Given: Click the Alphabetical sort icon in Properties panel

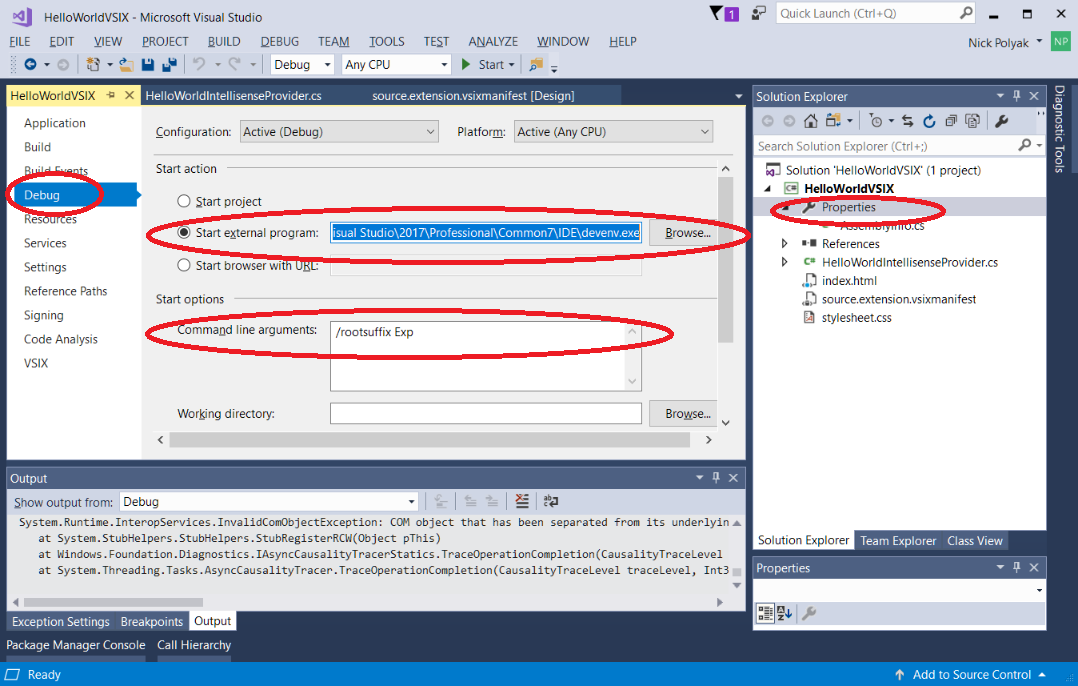Looking at the screenshot, I should (x=784, y=612).
